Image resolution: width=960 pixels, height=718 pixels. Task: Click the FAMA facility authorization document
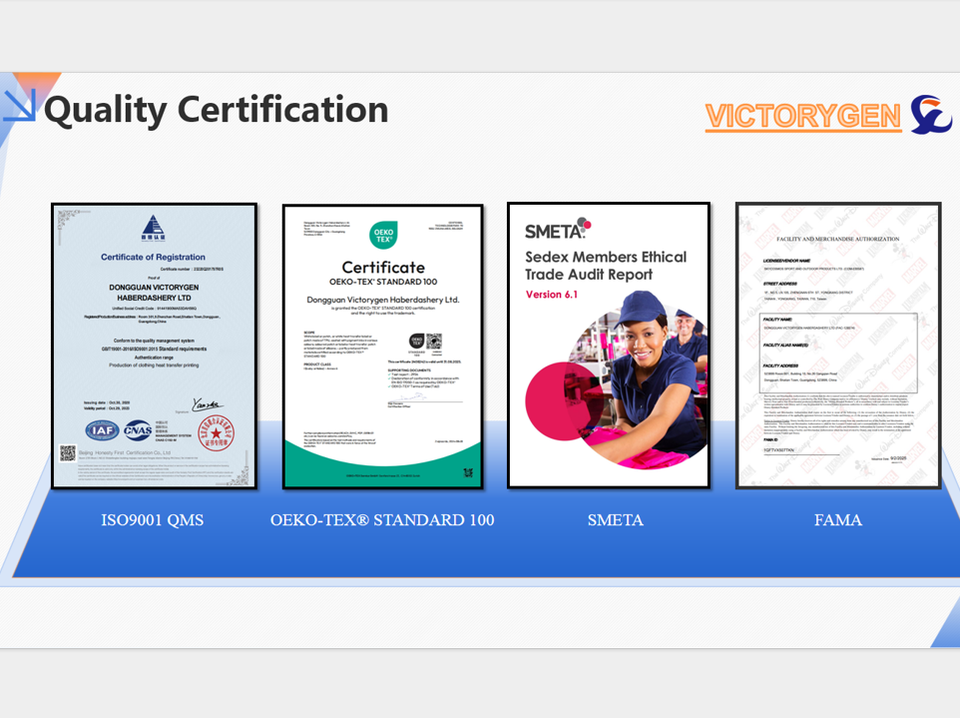coord(838,346)
